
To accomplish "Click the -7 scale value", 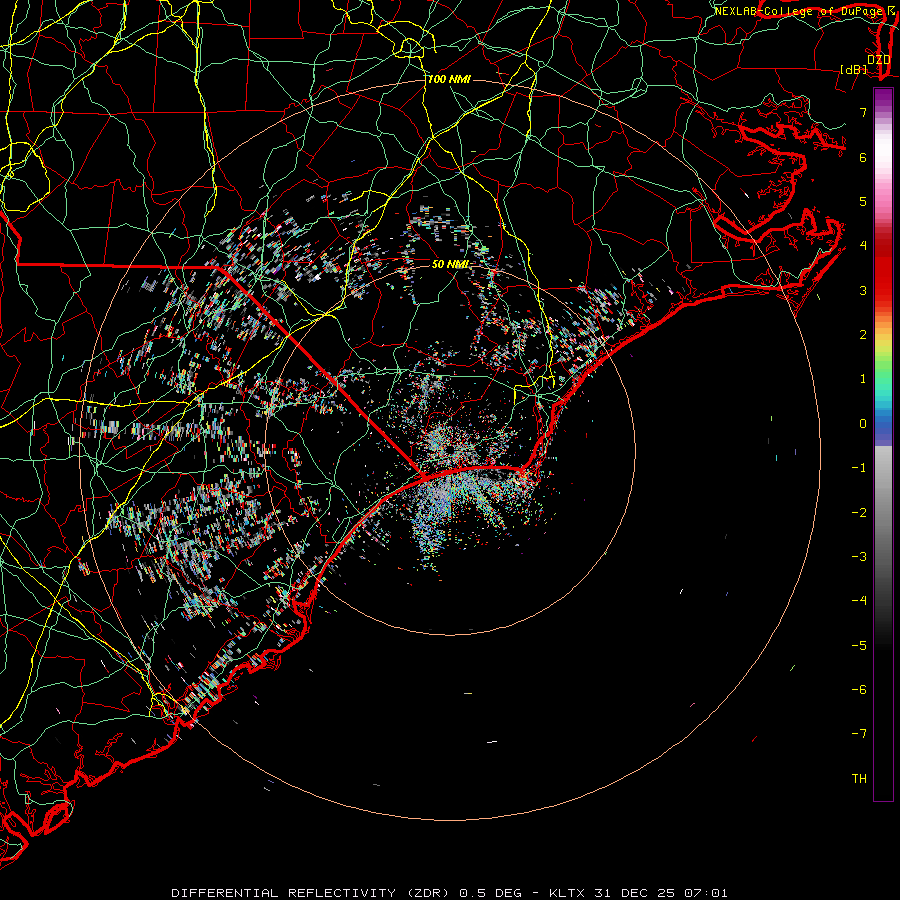I will (x=859, y=734).
